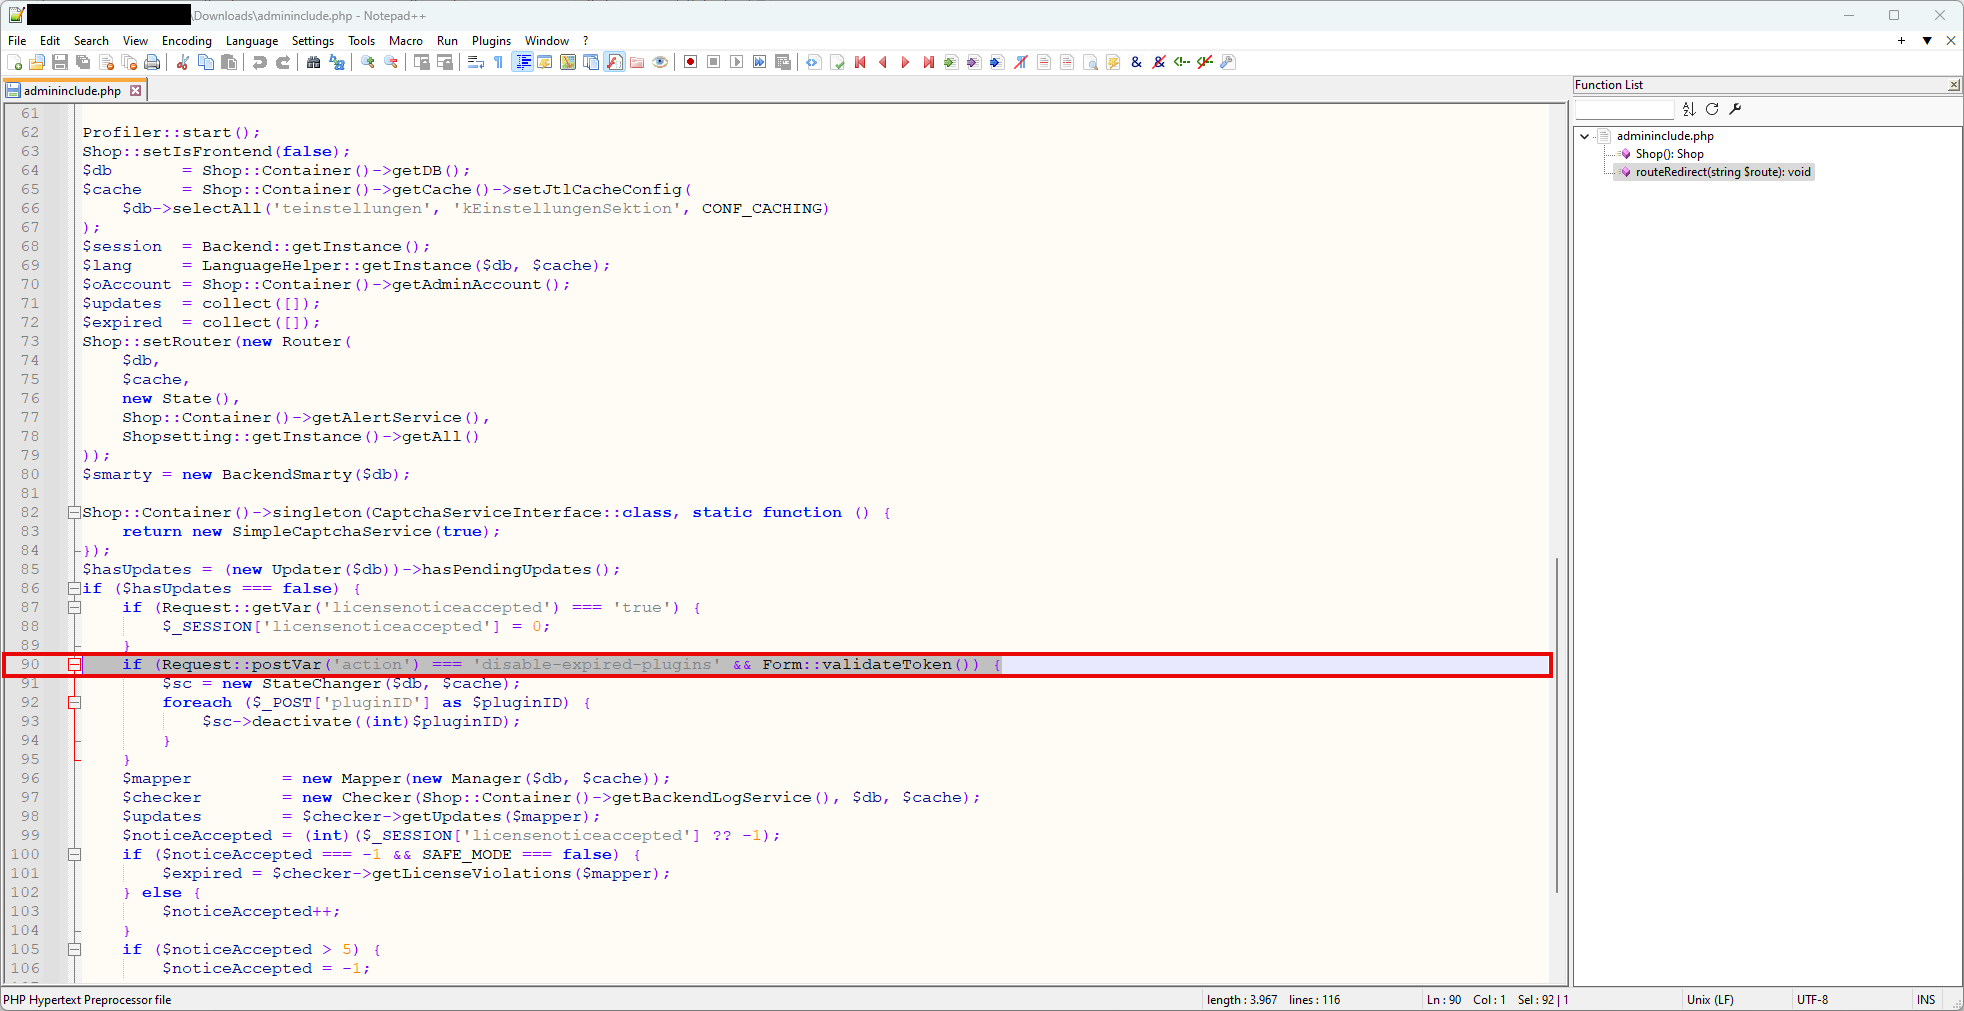The image size is (1964, 1011).
Task: Open the Plugins menu
Action: (x=490, y=41)
